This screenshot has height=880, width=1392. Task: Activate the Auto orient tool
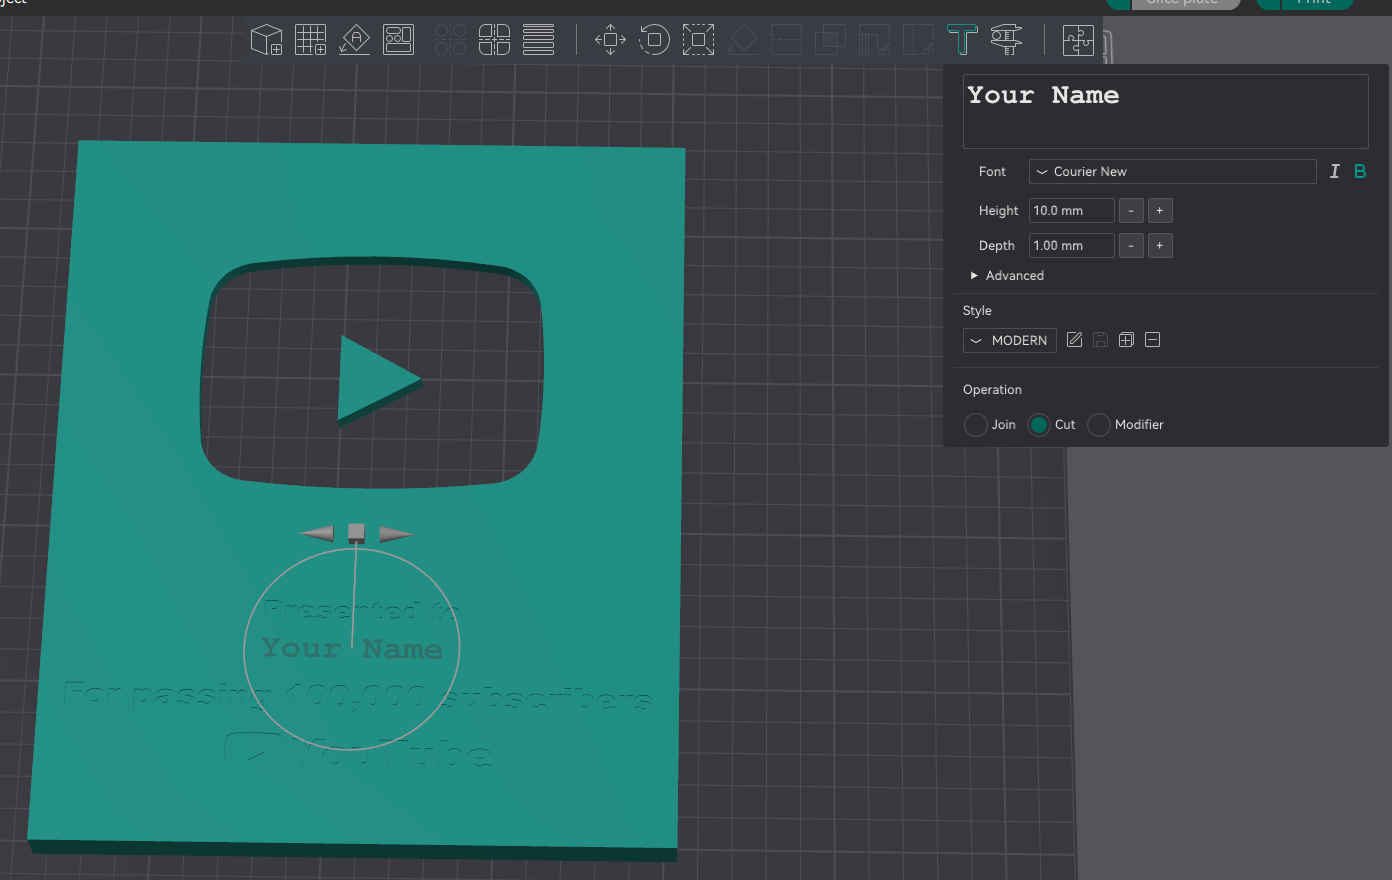coord(354,40)
